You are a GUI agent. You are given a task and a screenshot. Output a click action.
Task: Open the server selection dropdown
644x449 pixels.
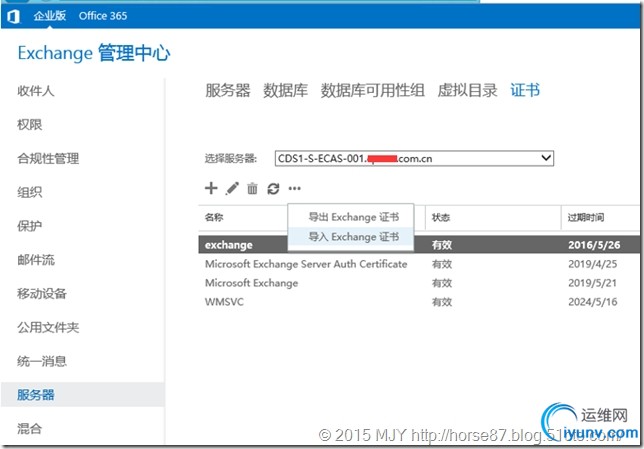pos(414,159)
